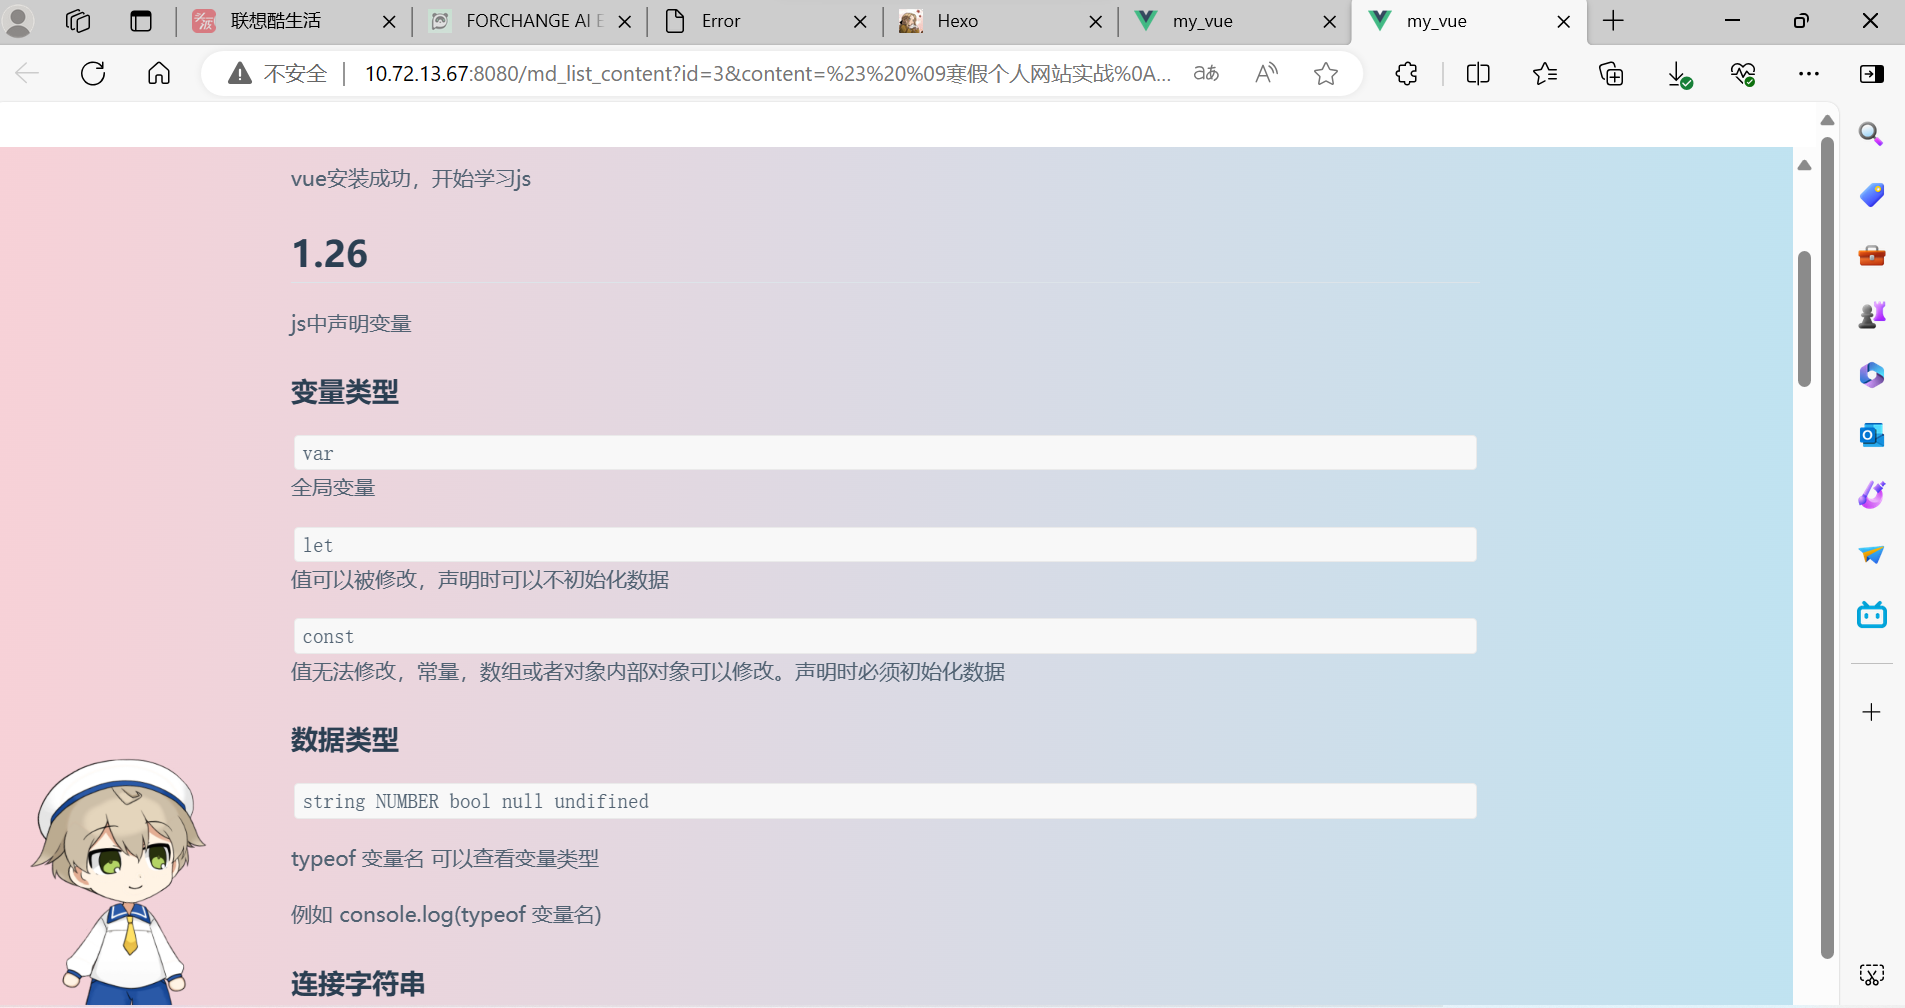This screenshot has width=1905, height=1008.
Task: Click the browser refresh button
Action: (93, 73)
